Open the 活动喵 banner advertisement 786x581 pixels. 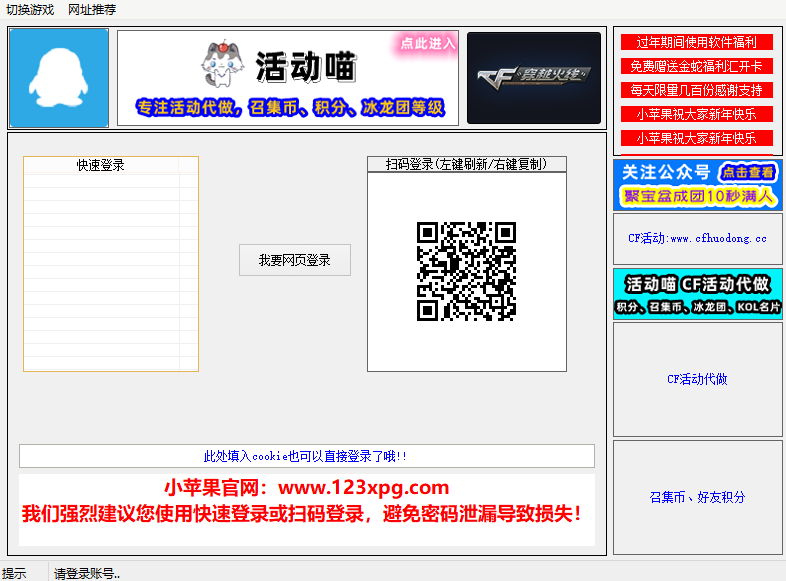click(x=288, y=78)
